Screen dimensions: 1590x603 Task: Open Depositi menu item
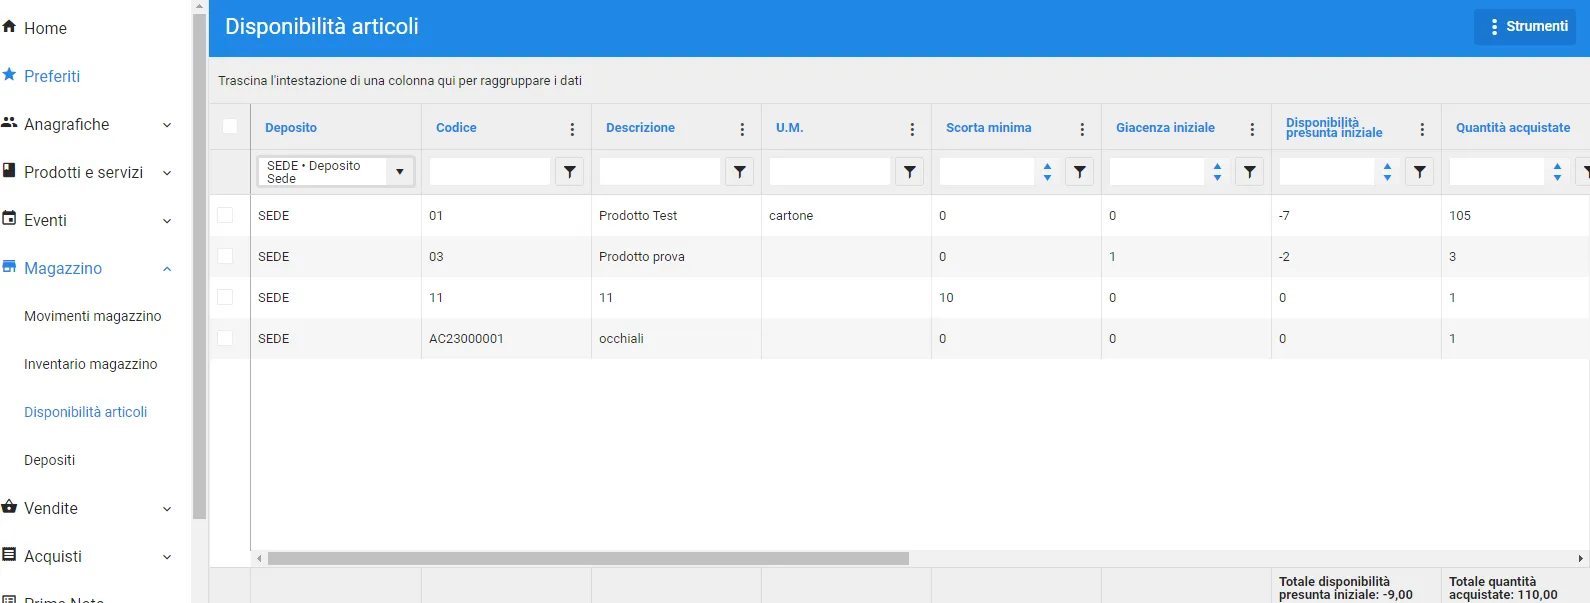click(49, 460)
